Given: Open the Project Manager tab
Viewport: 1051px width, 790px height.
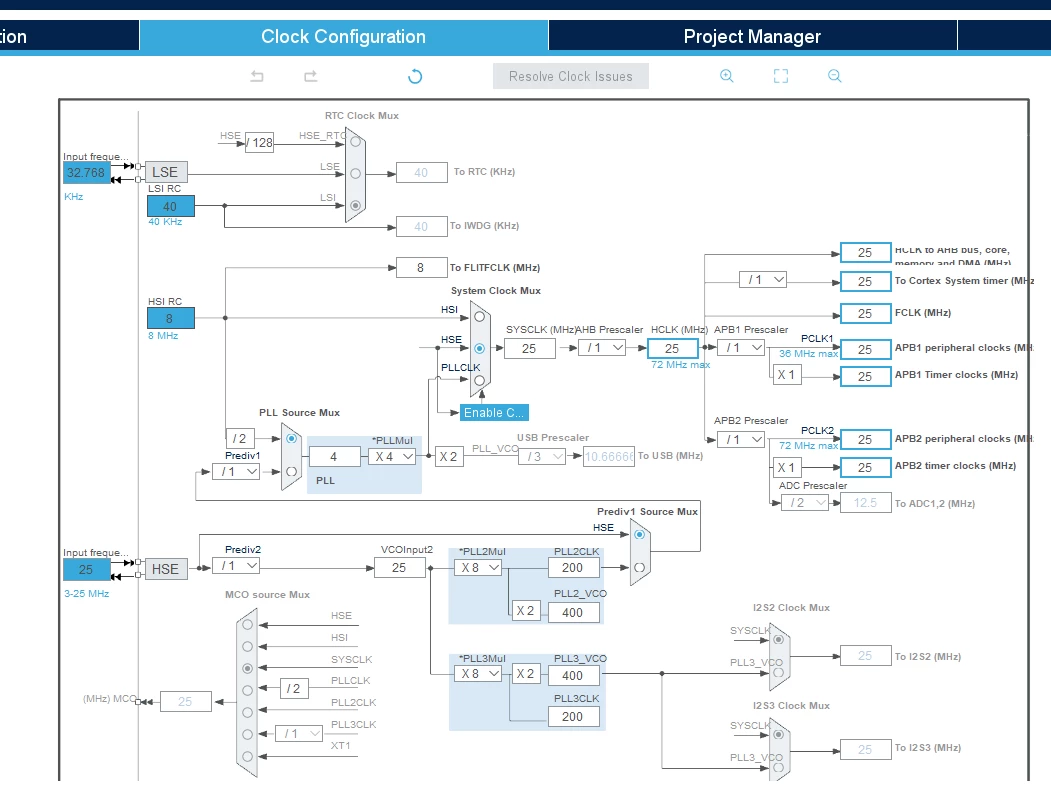Looking at the screenshot, I should (x=752, y=36).
